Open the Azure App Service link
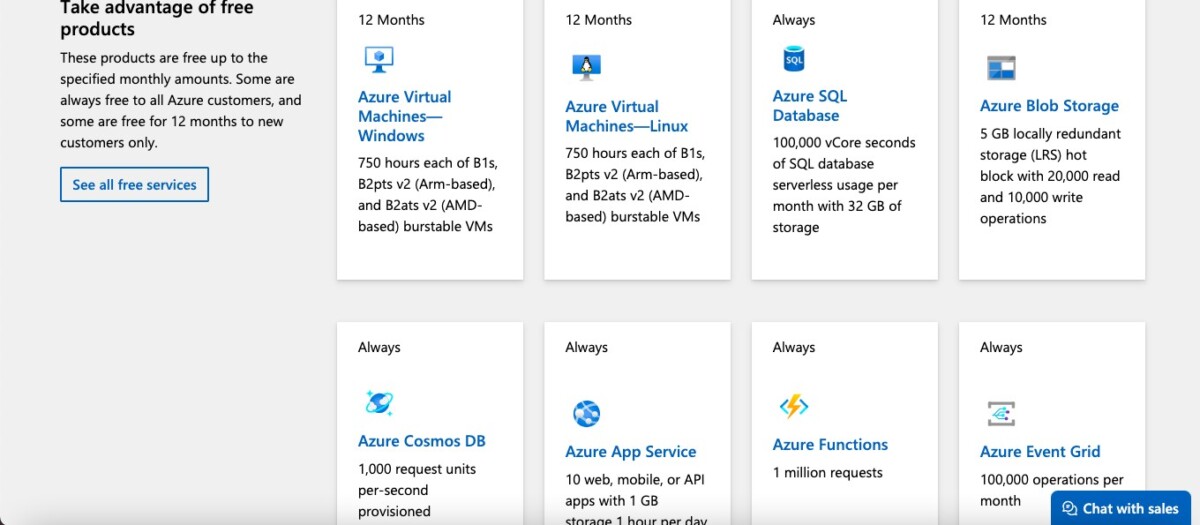 (x=630, y=452)
